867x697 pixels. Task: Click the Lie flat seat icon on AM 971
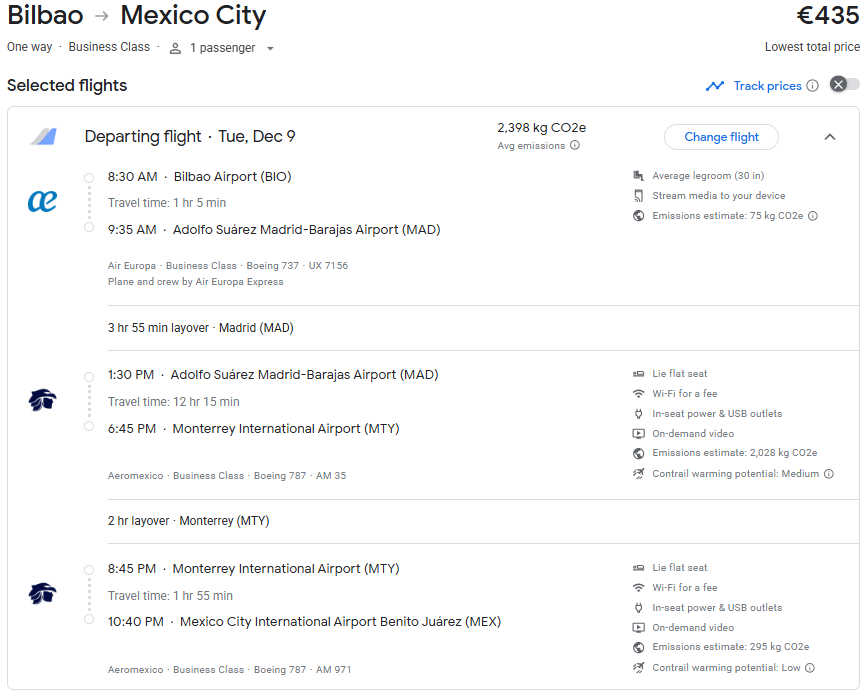tap(638, 568)
